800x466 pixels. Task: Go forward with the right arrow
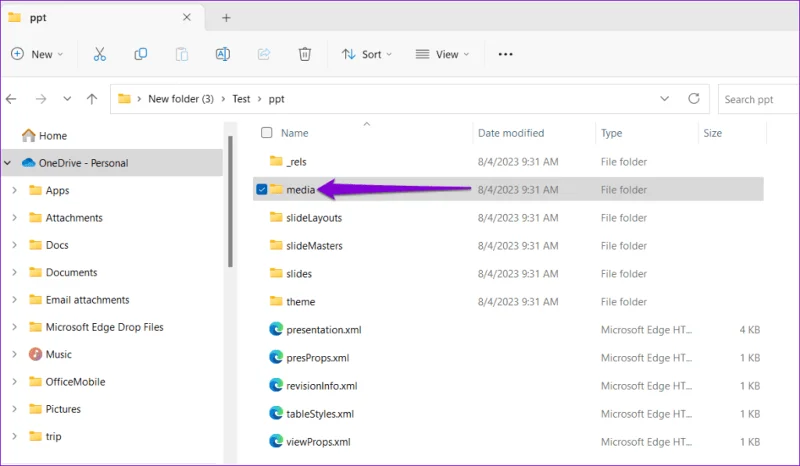(x=41, y=99)
